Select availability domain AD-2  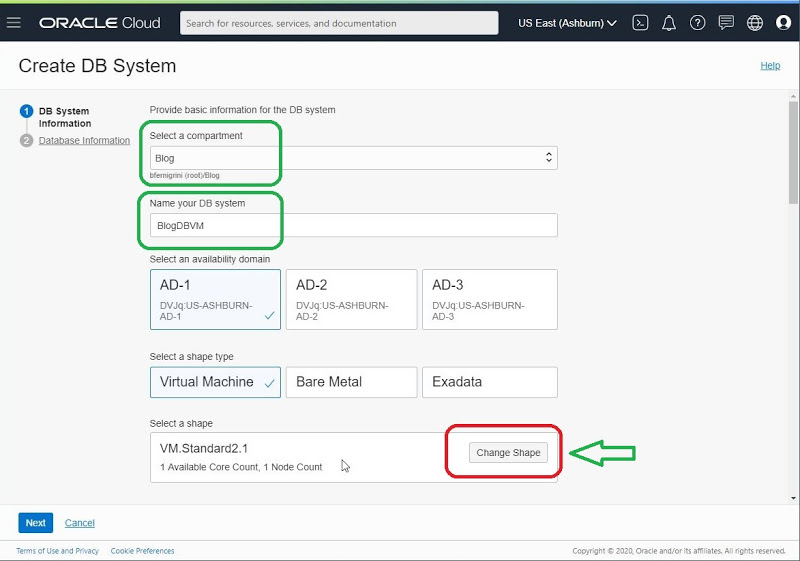click(352, 299)
